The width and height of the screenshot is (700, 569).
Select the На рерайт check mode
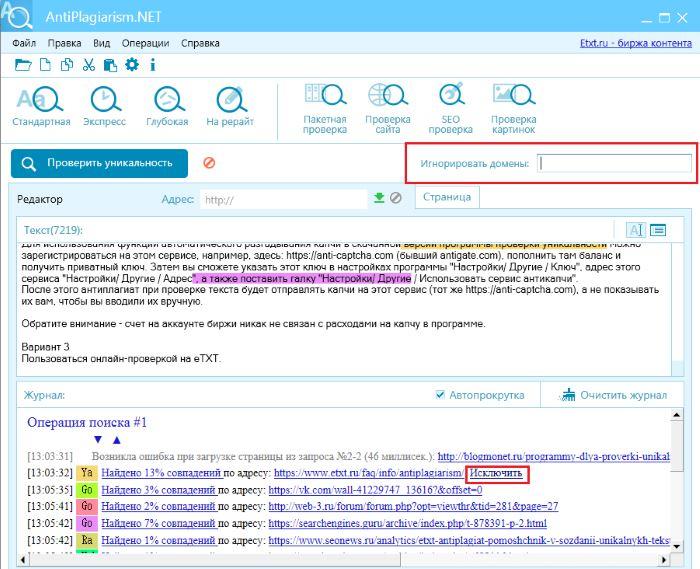[230, 106]
